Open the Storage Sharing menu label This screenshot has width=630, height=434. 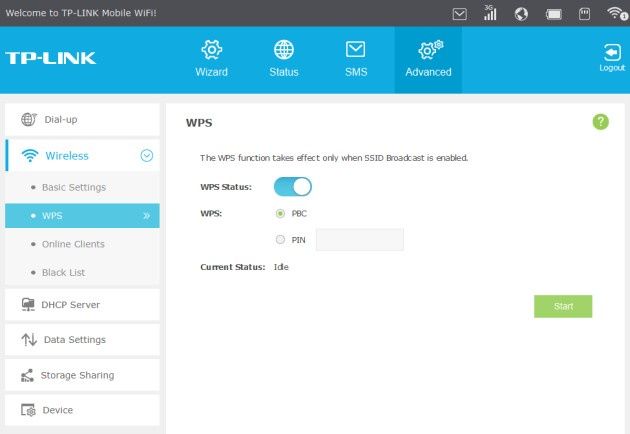tap(77, 375)
